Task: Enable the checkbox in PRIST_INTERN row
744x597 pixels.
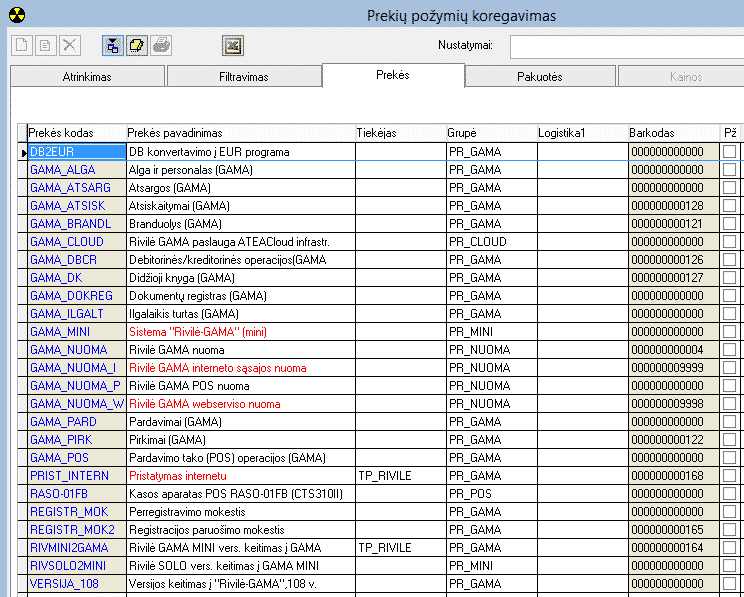Action: click(730, 476)
